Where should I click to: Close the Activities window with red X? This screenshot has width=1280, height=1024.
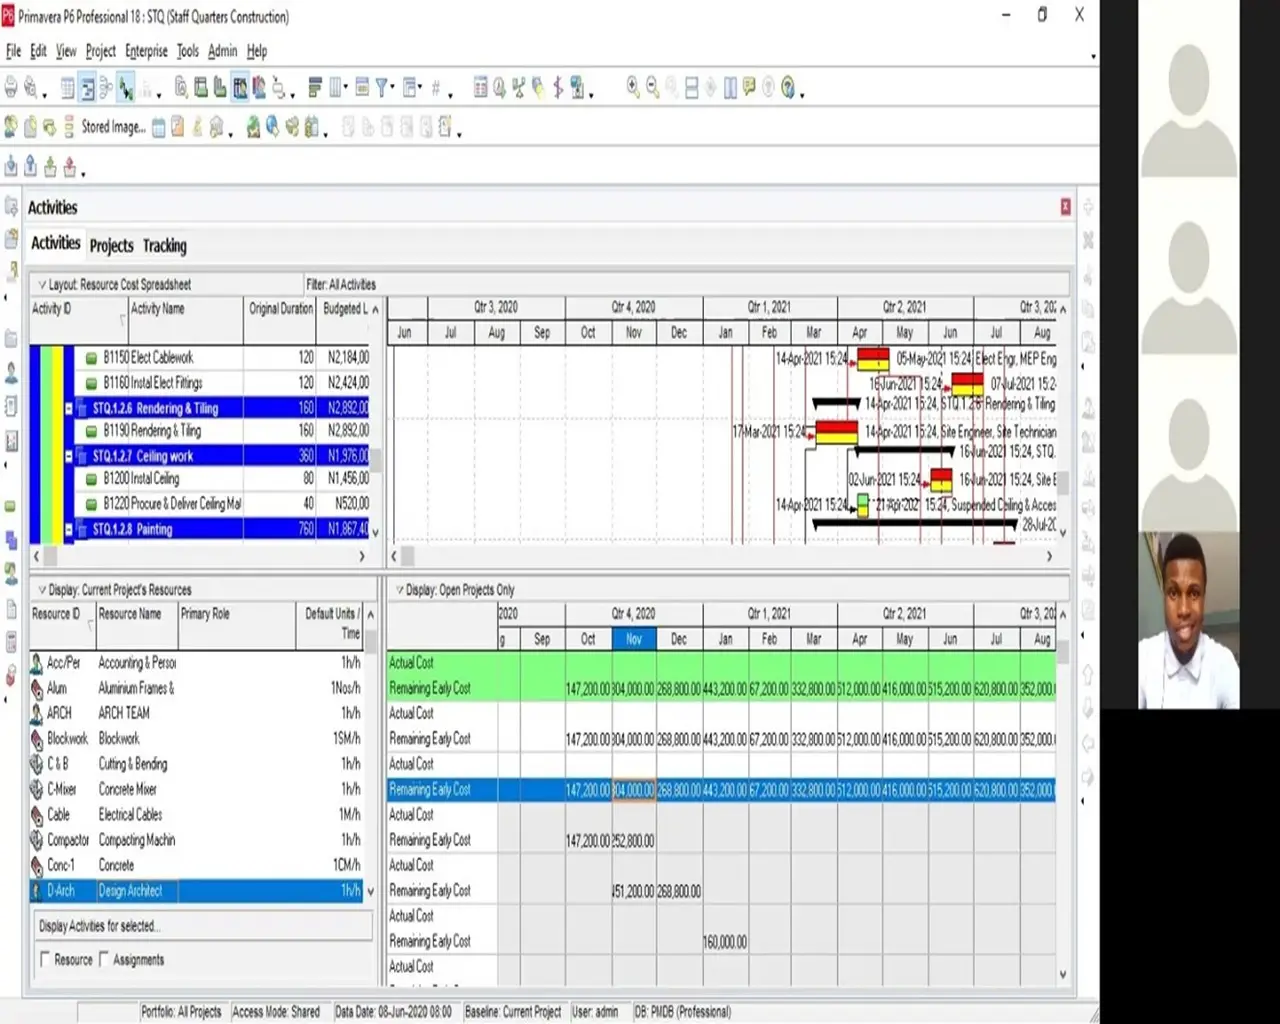pos(1065,207)
